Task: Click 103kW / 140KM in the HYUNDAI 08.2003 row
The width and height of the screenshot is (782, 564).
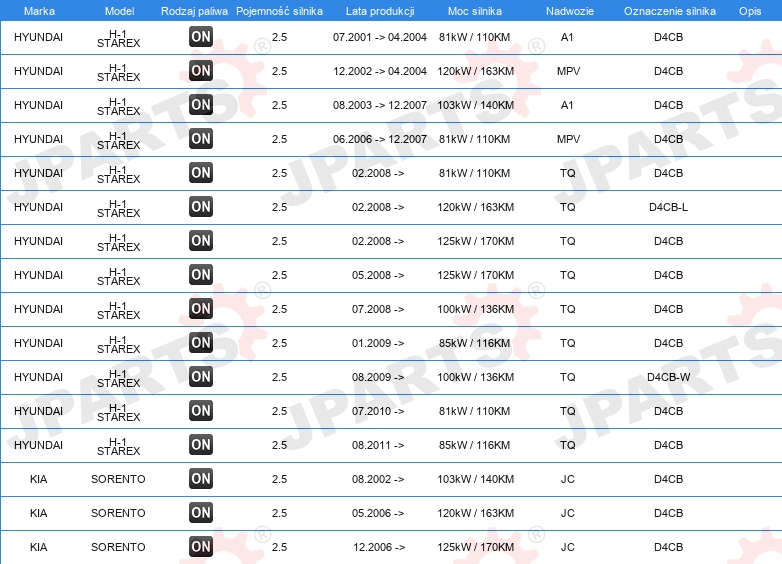Action: tap(475, 105)
